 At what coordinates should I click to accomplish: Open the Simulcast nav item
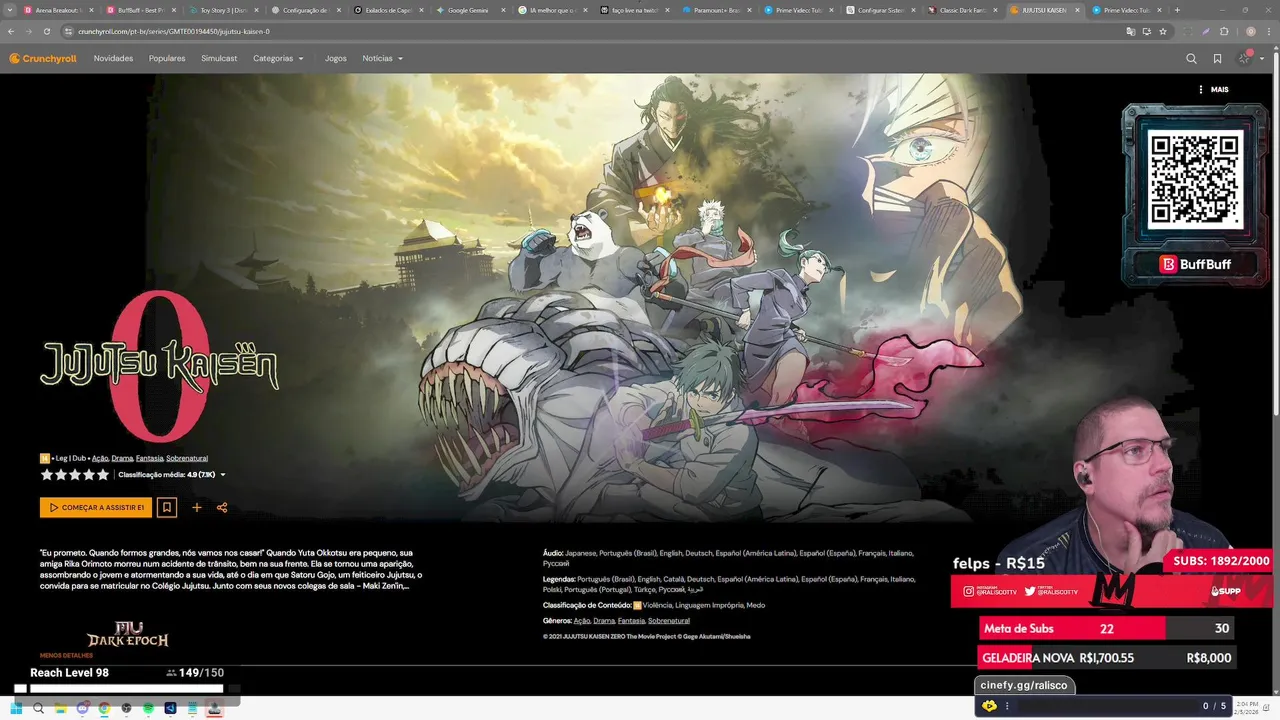[219, 58]
